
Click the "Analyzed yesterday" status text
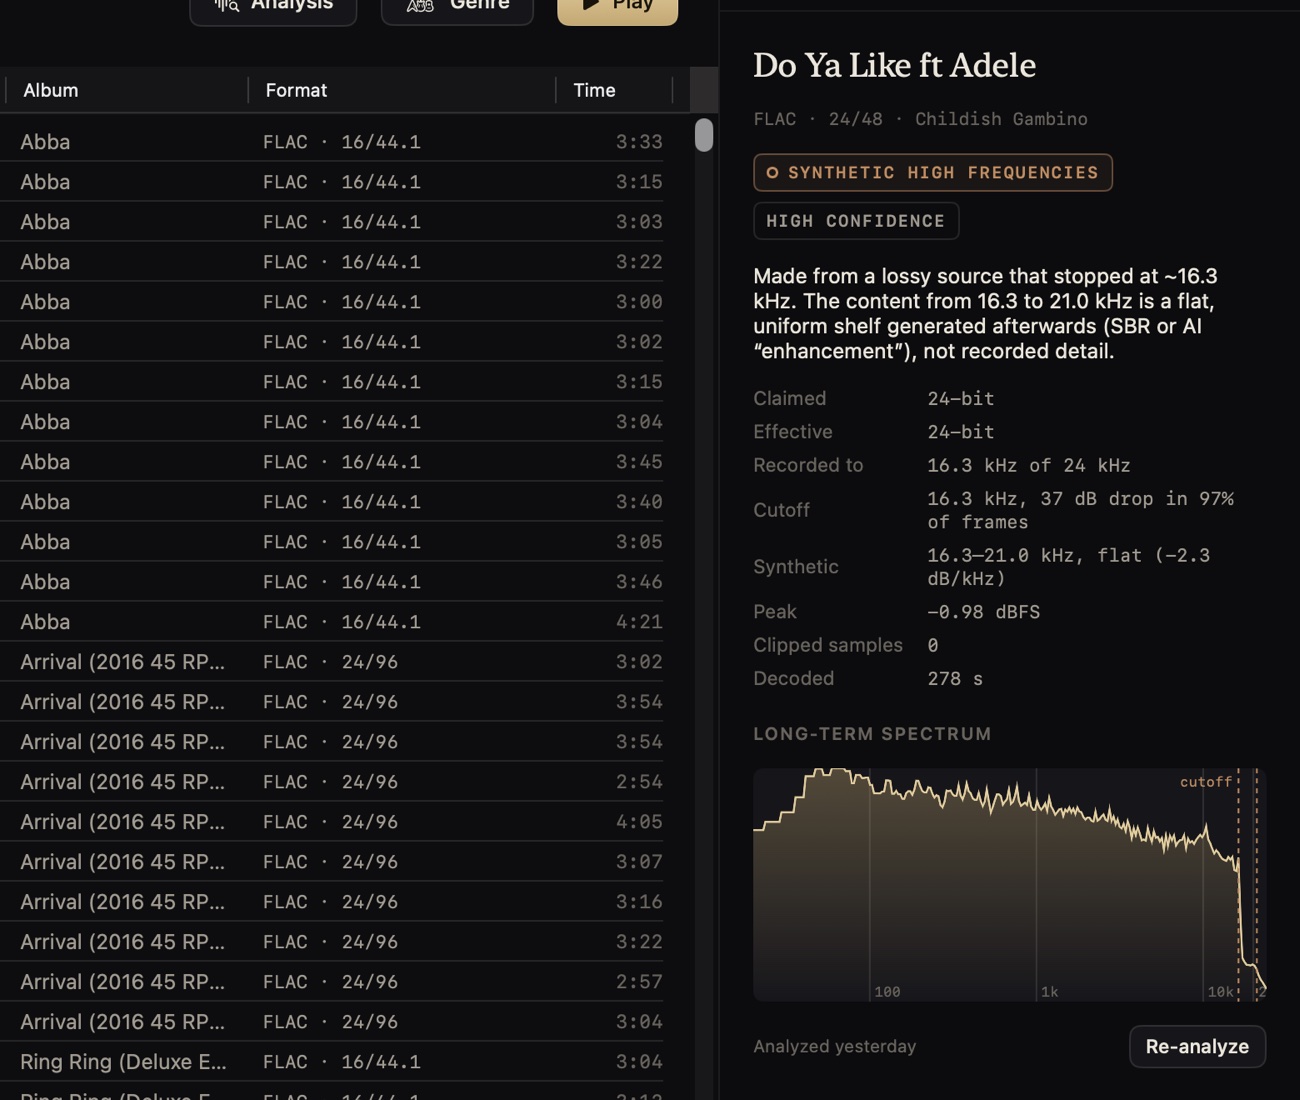pyautogui.click(x=834, y=1046)
